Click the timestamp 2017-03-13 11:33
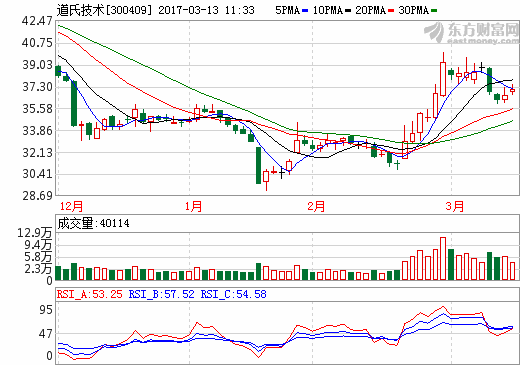Viewport: 520px width, 365px height. (206, 10)
